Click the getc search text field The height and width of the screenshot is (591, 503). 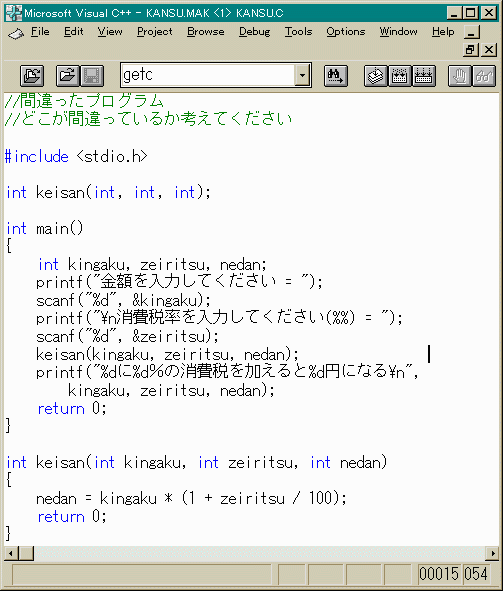[x=208, y=75]
